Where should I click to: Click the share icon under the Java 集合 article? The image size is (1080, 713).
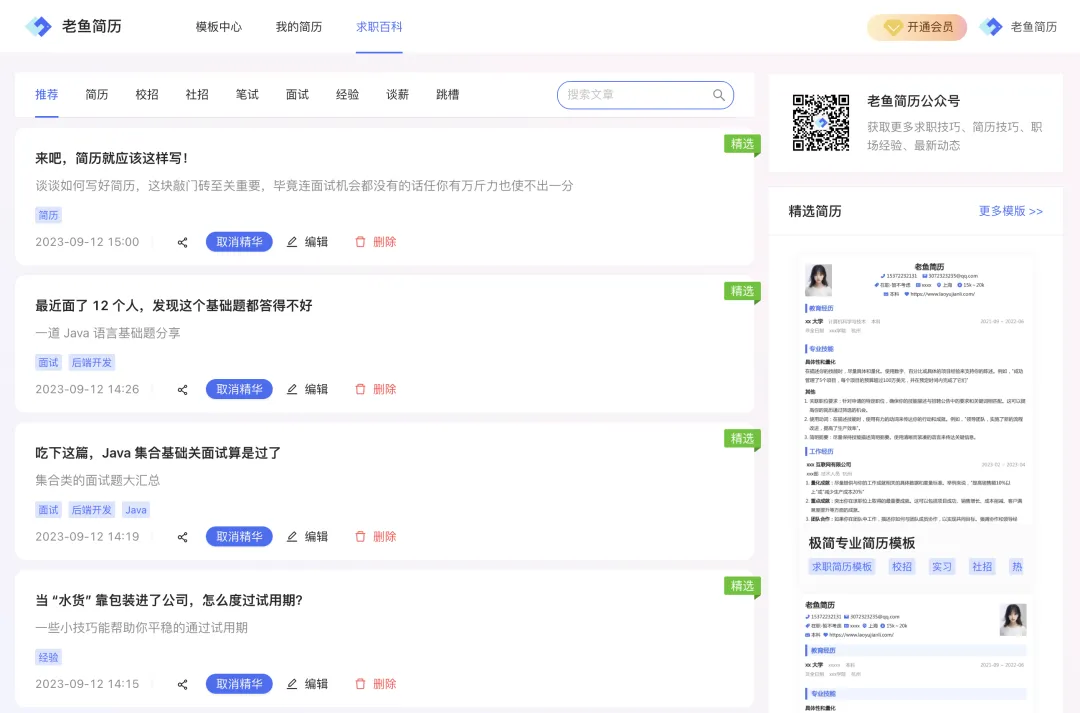[182, 536]
